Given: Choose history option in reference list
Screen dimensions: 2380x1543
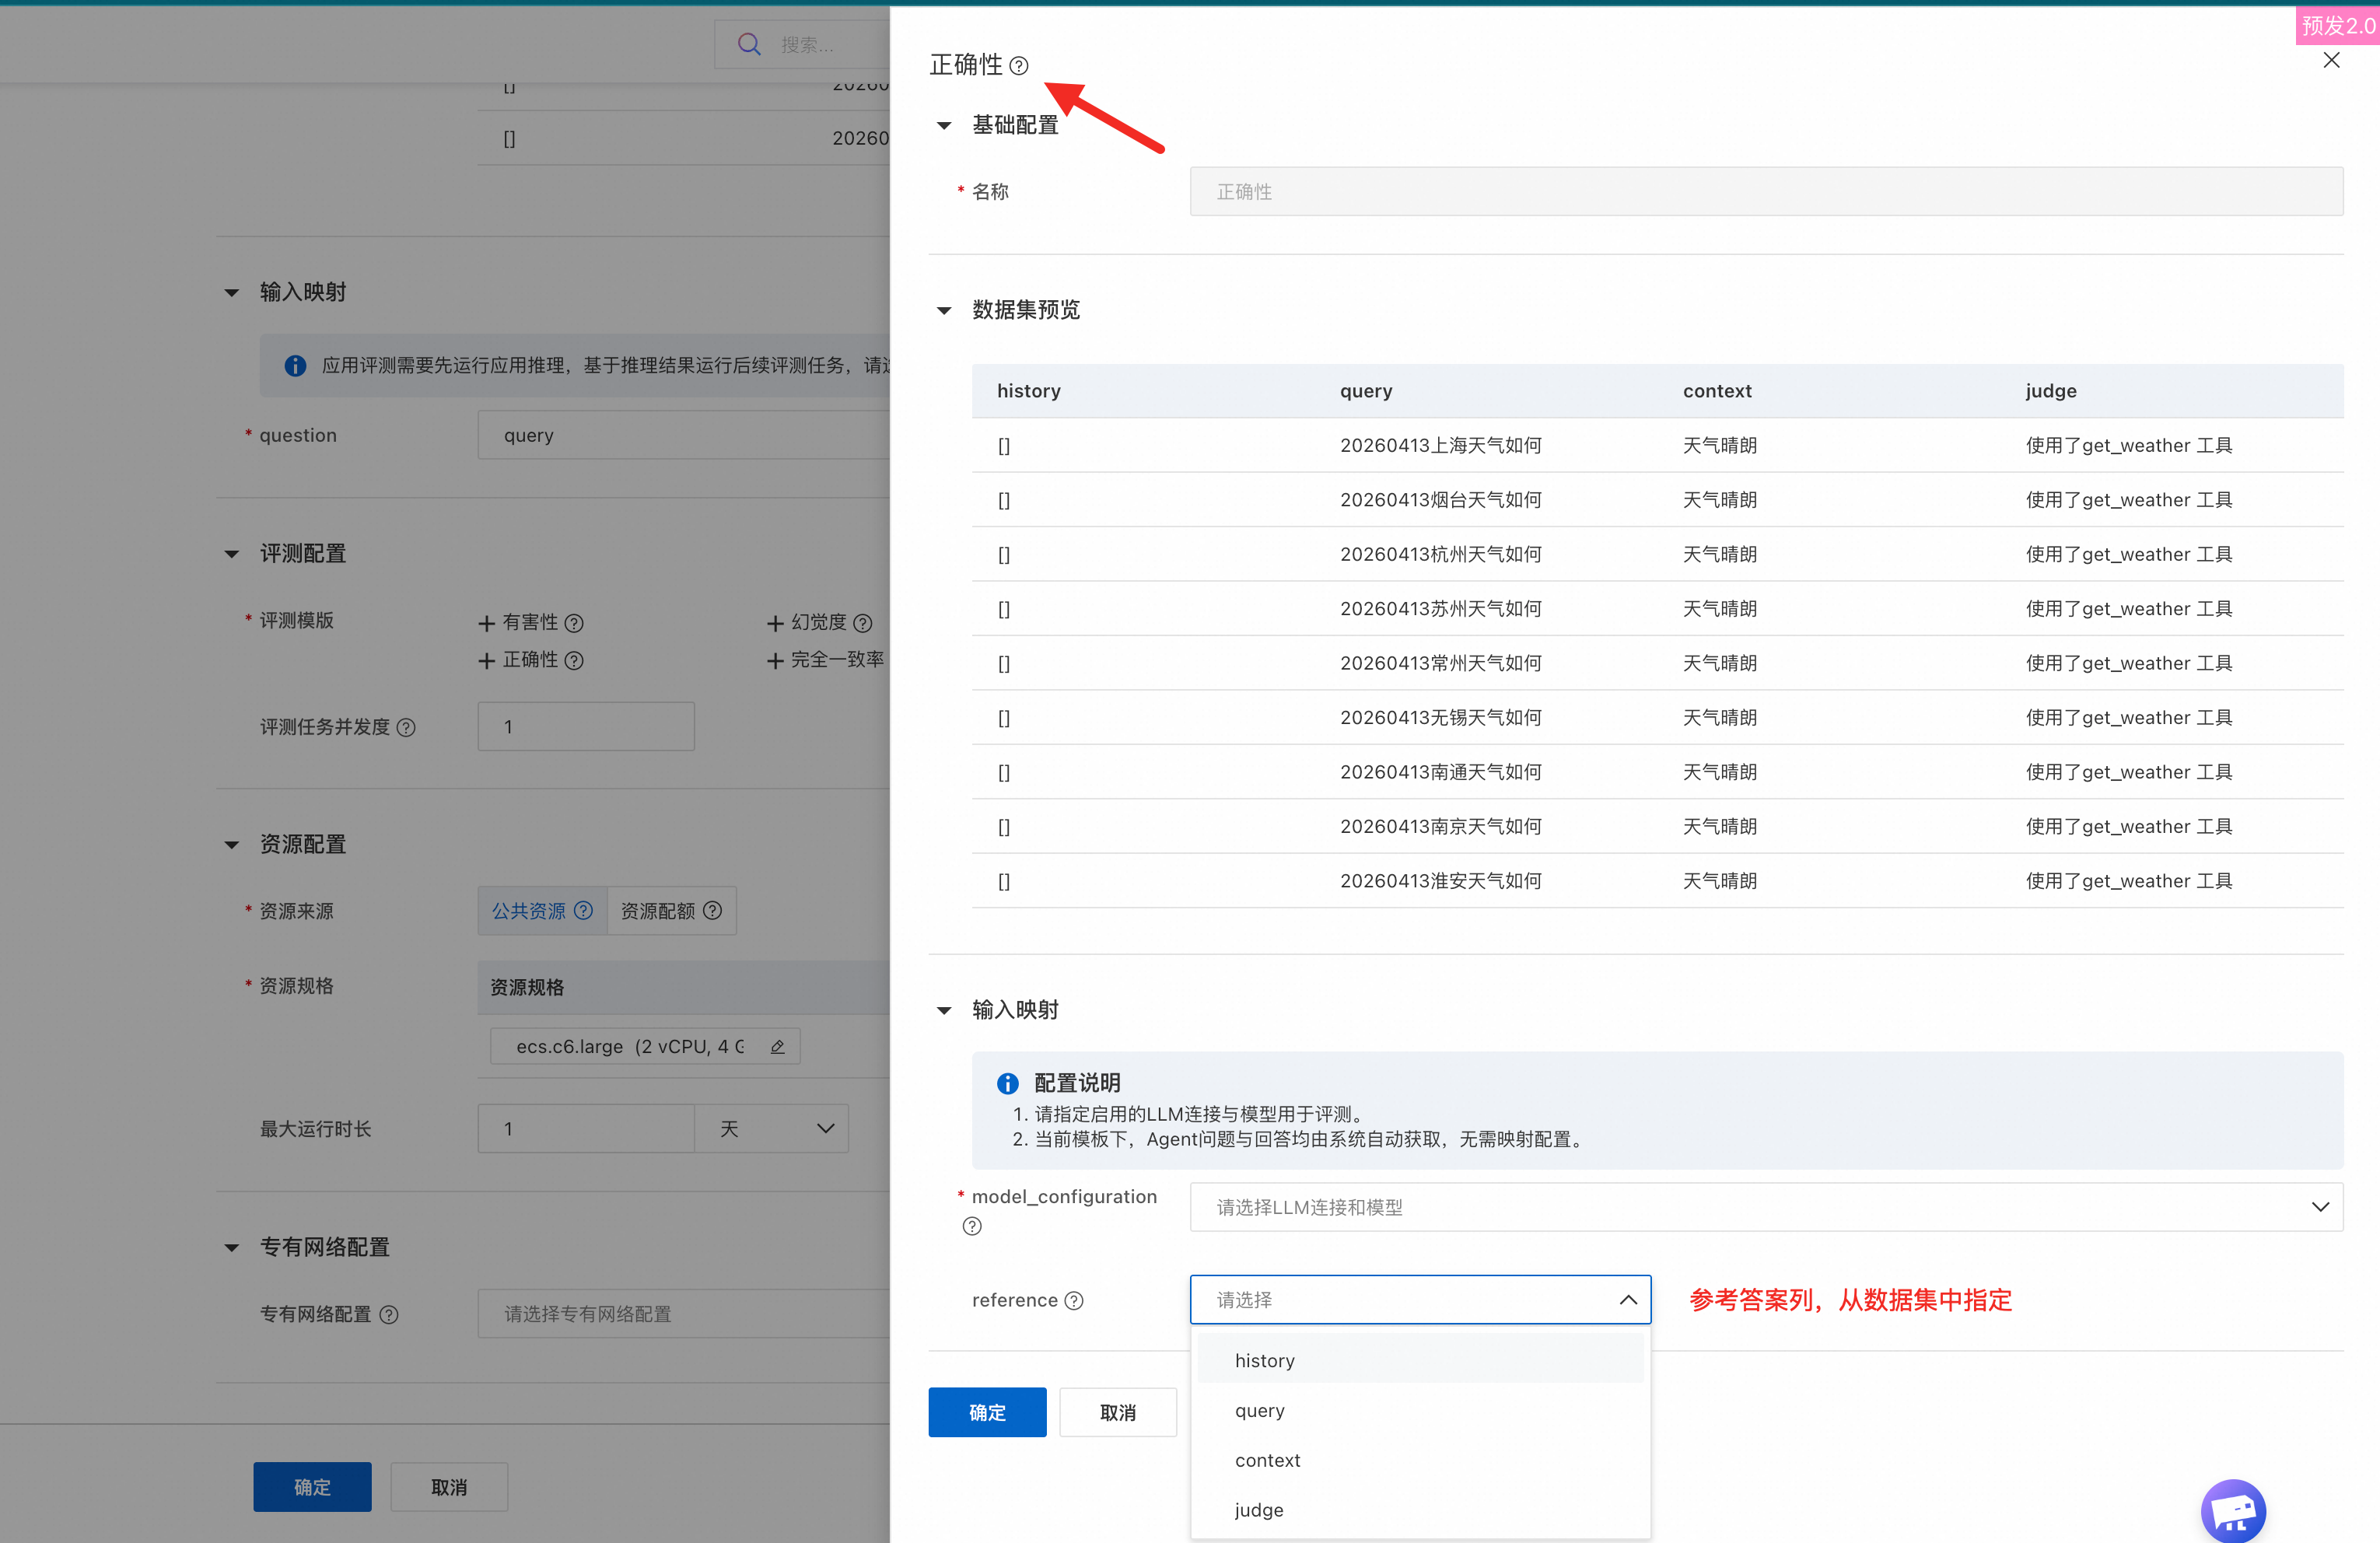Looking at the screenshot, I should pyautogui.click(x=1420, y=1360).
